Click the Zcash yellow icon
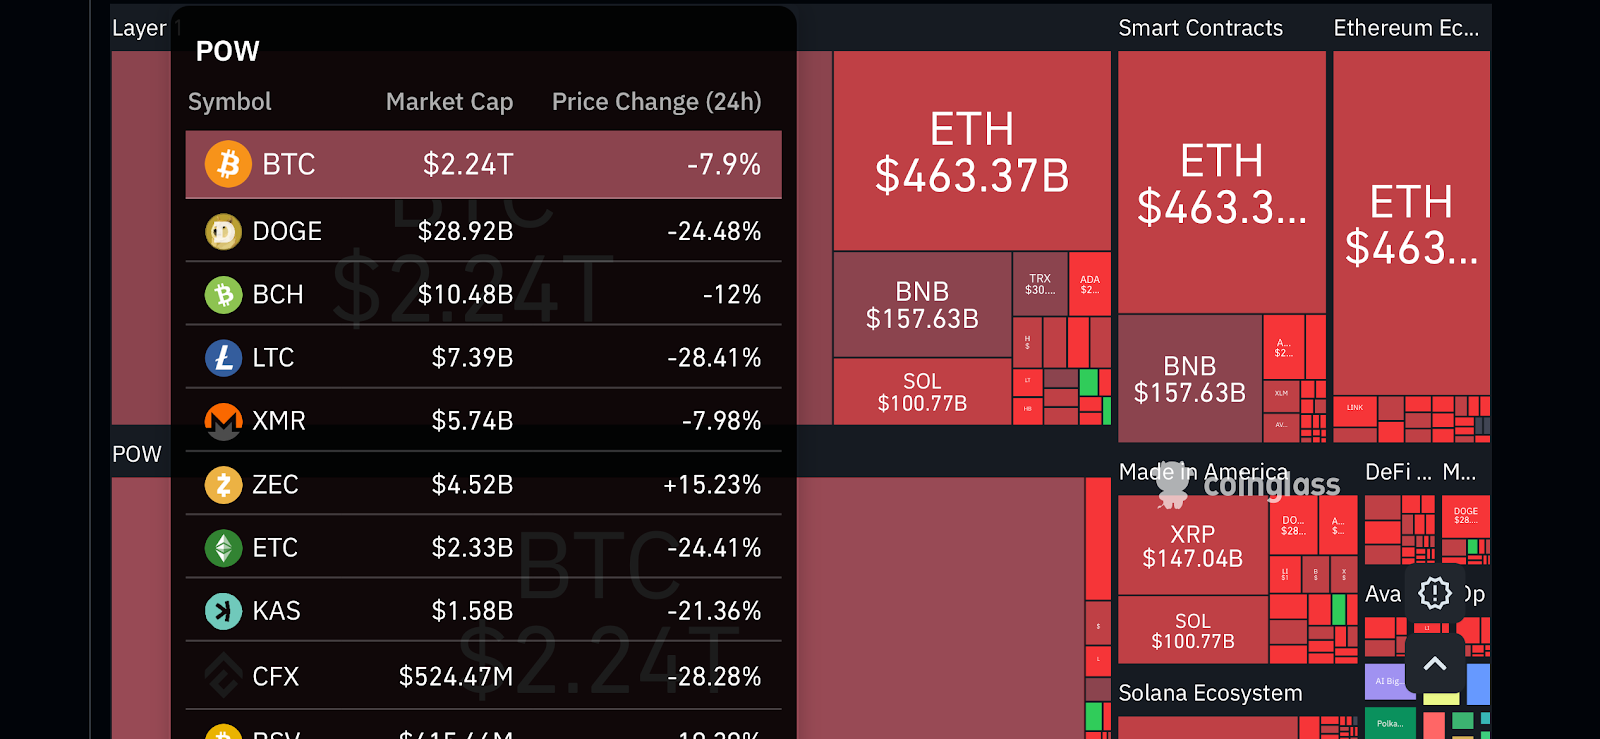The height and width of the screenshot is (739, 1600). point(223,485)
